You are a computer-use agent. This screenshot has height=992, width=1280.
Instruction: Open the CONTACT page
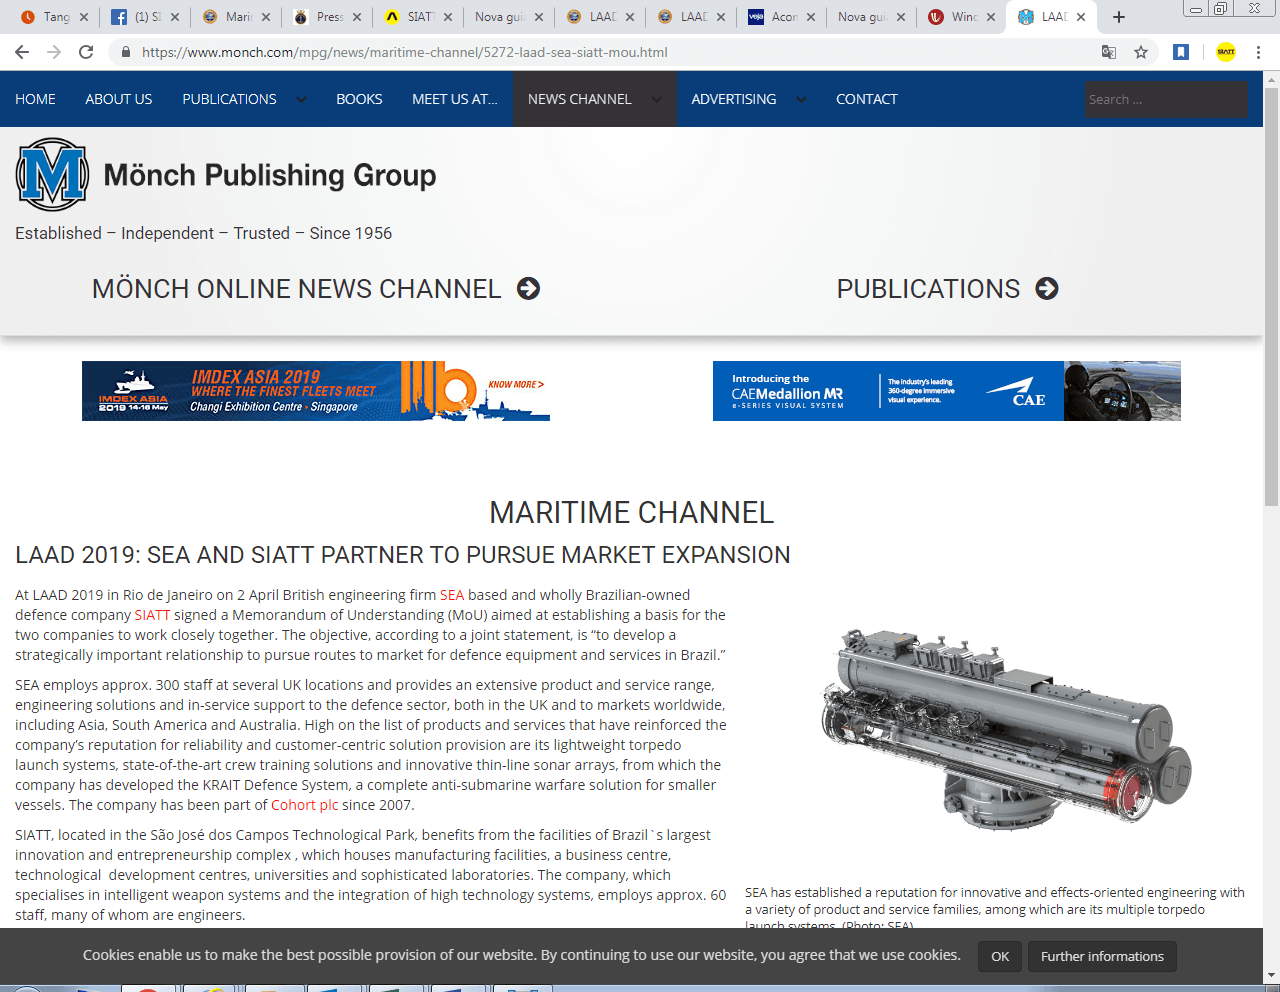point(867,99)
